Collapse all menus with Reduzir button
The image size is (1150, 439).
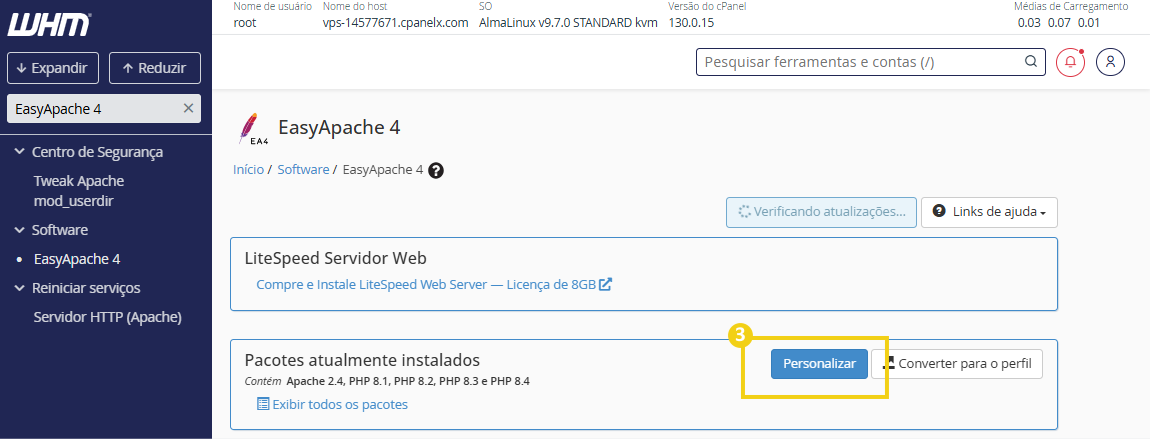pyautogui.click(x=155, y=68)
